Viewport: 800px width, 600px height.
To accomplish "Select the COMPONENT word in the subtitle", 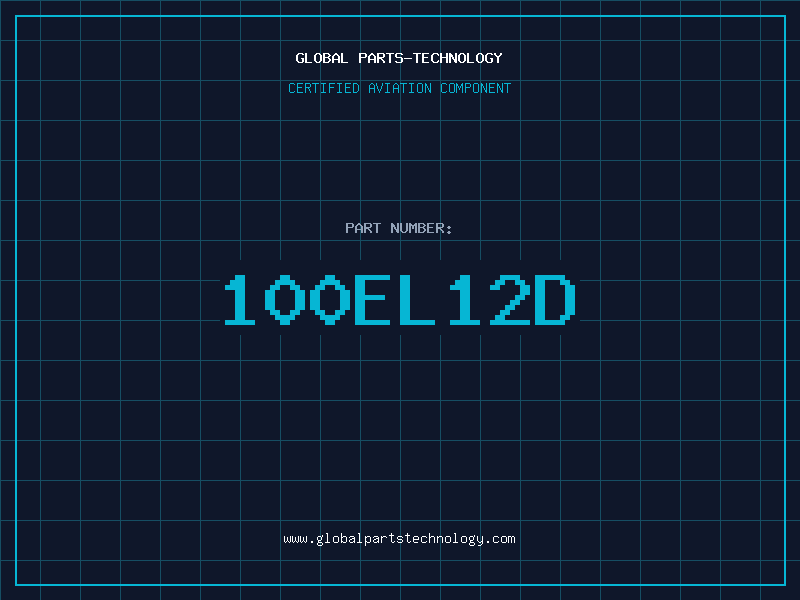I will 476,88.
